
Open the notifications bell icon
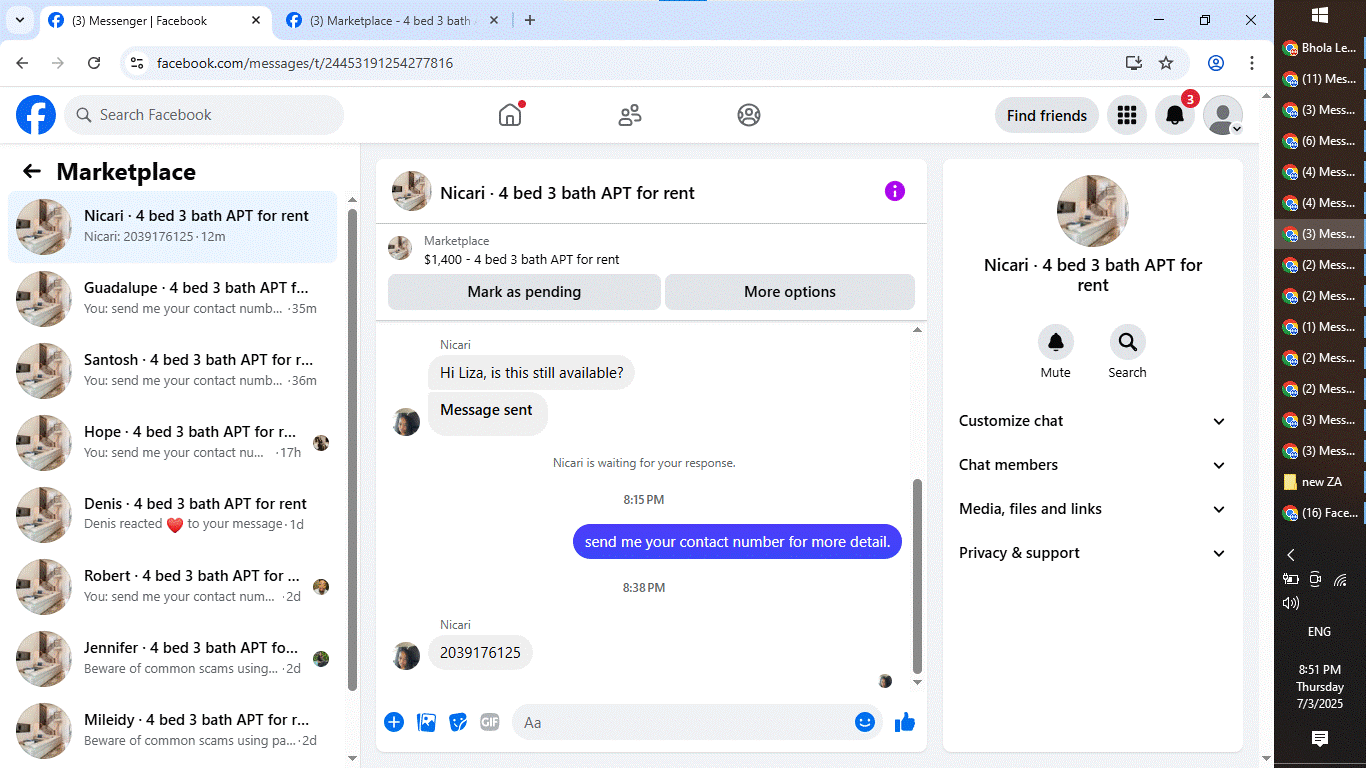pyautogui.click(x=1175, y=115)
